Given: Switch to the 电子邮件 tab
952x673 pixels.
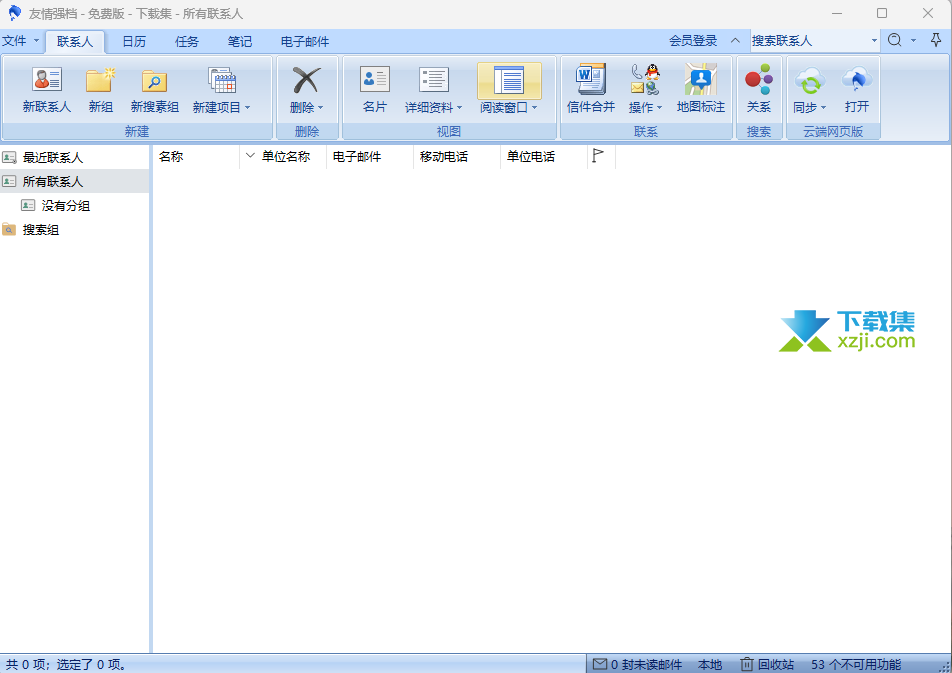Looking at the screenshot, I should click(x=305, y=41).
